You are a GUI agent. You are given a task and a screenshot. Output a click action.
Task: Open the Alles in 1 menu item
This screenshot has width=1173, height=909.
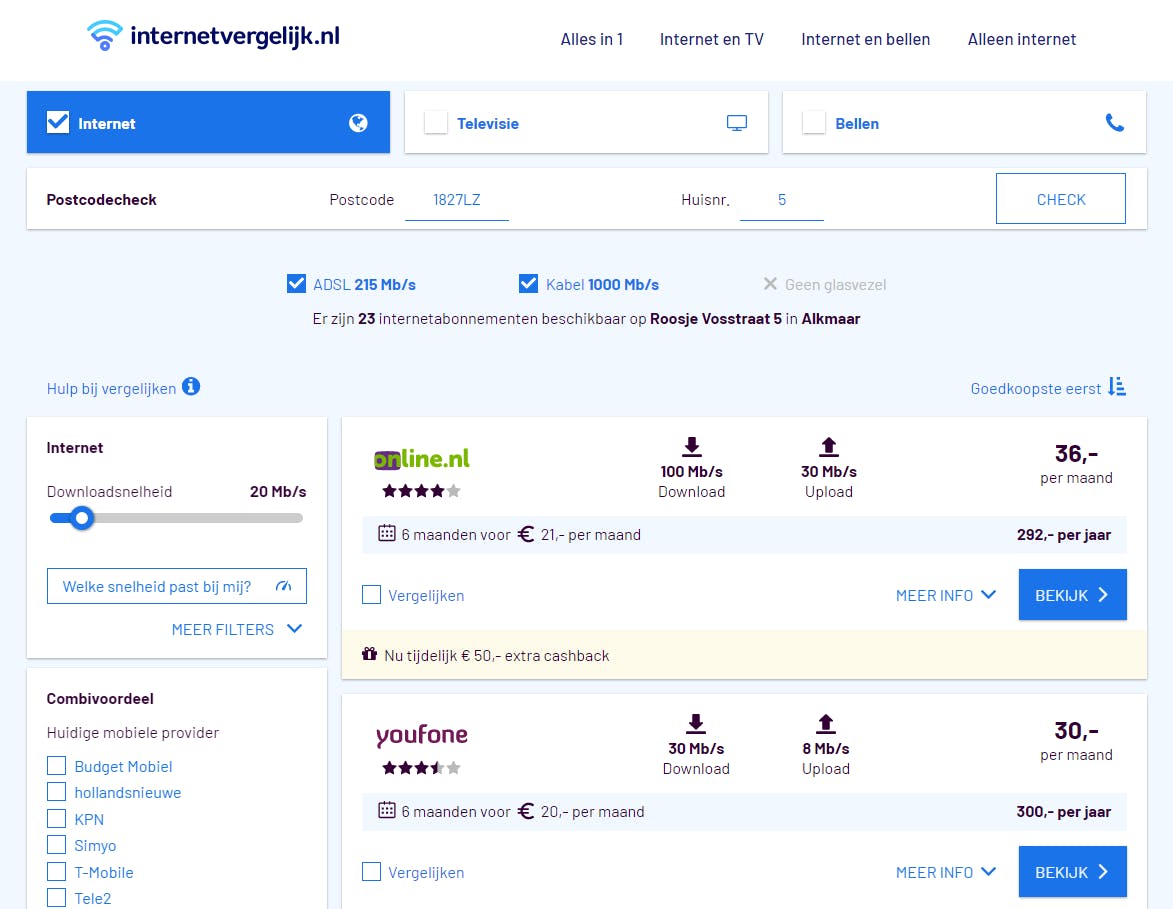[x=592, y=39]
